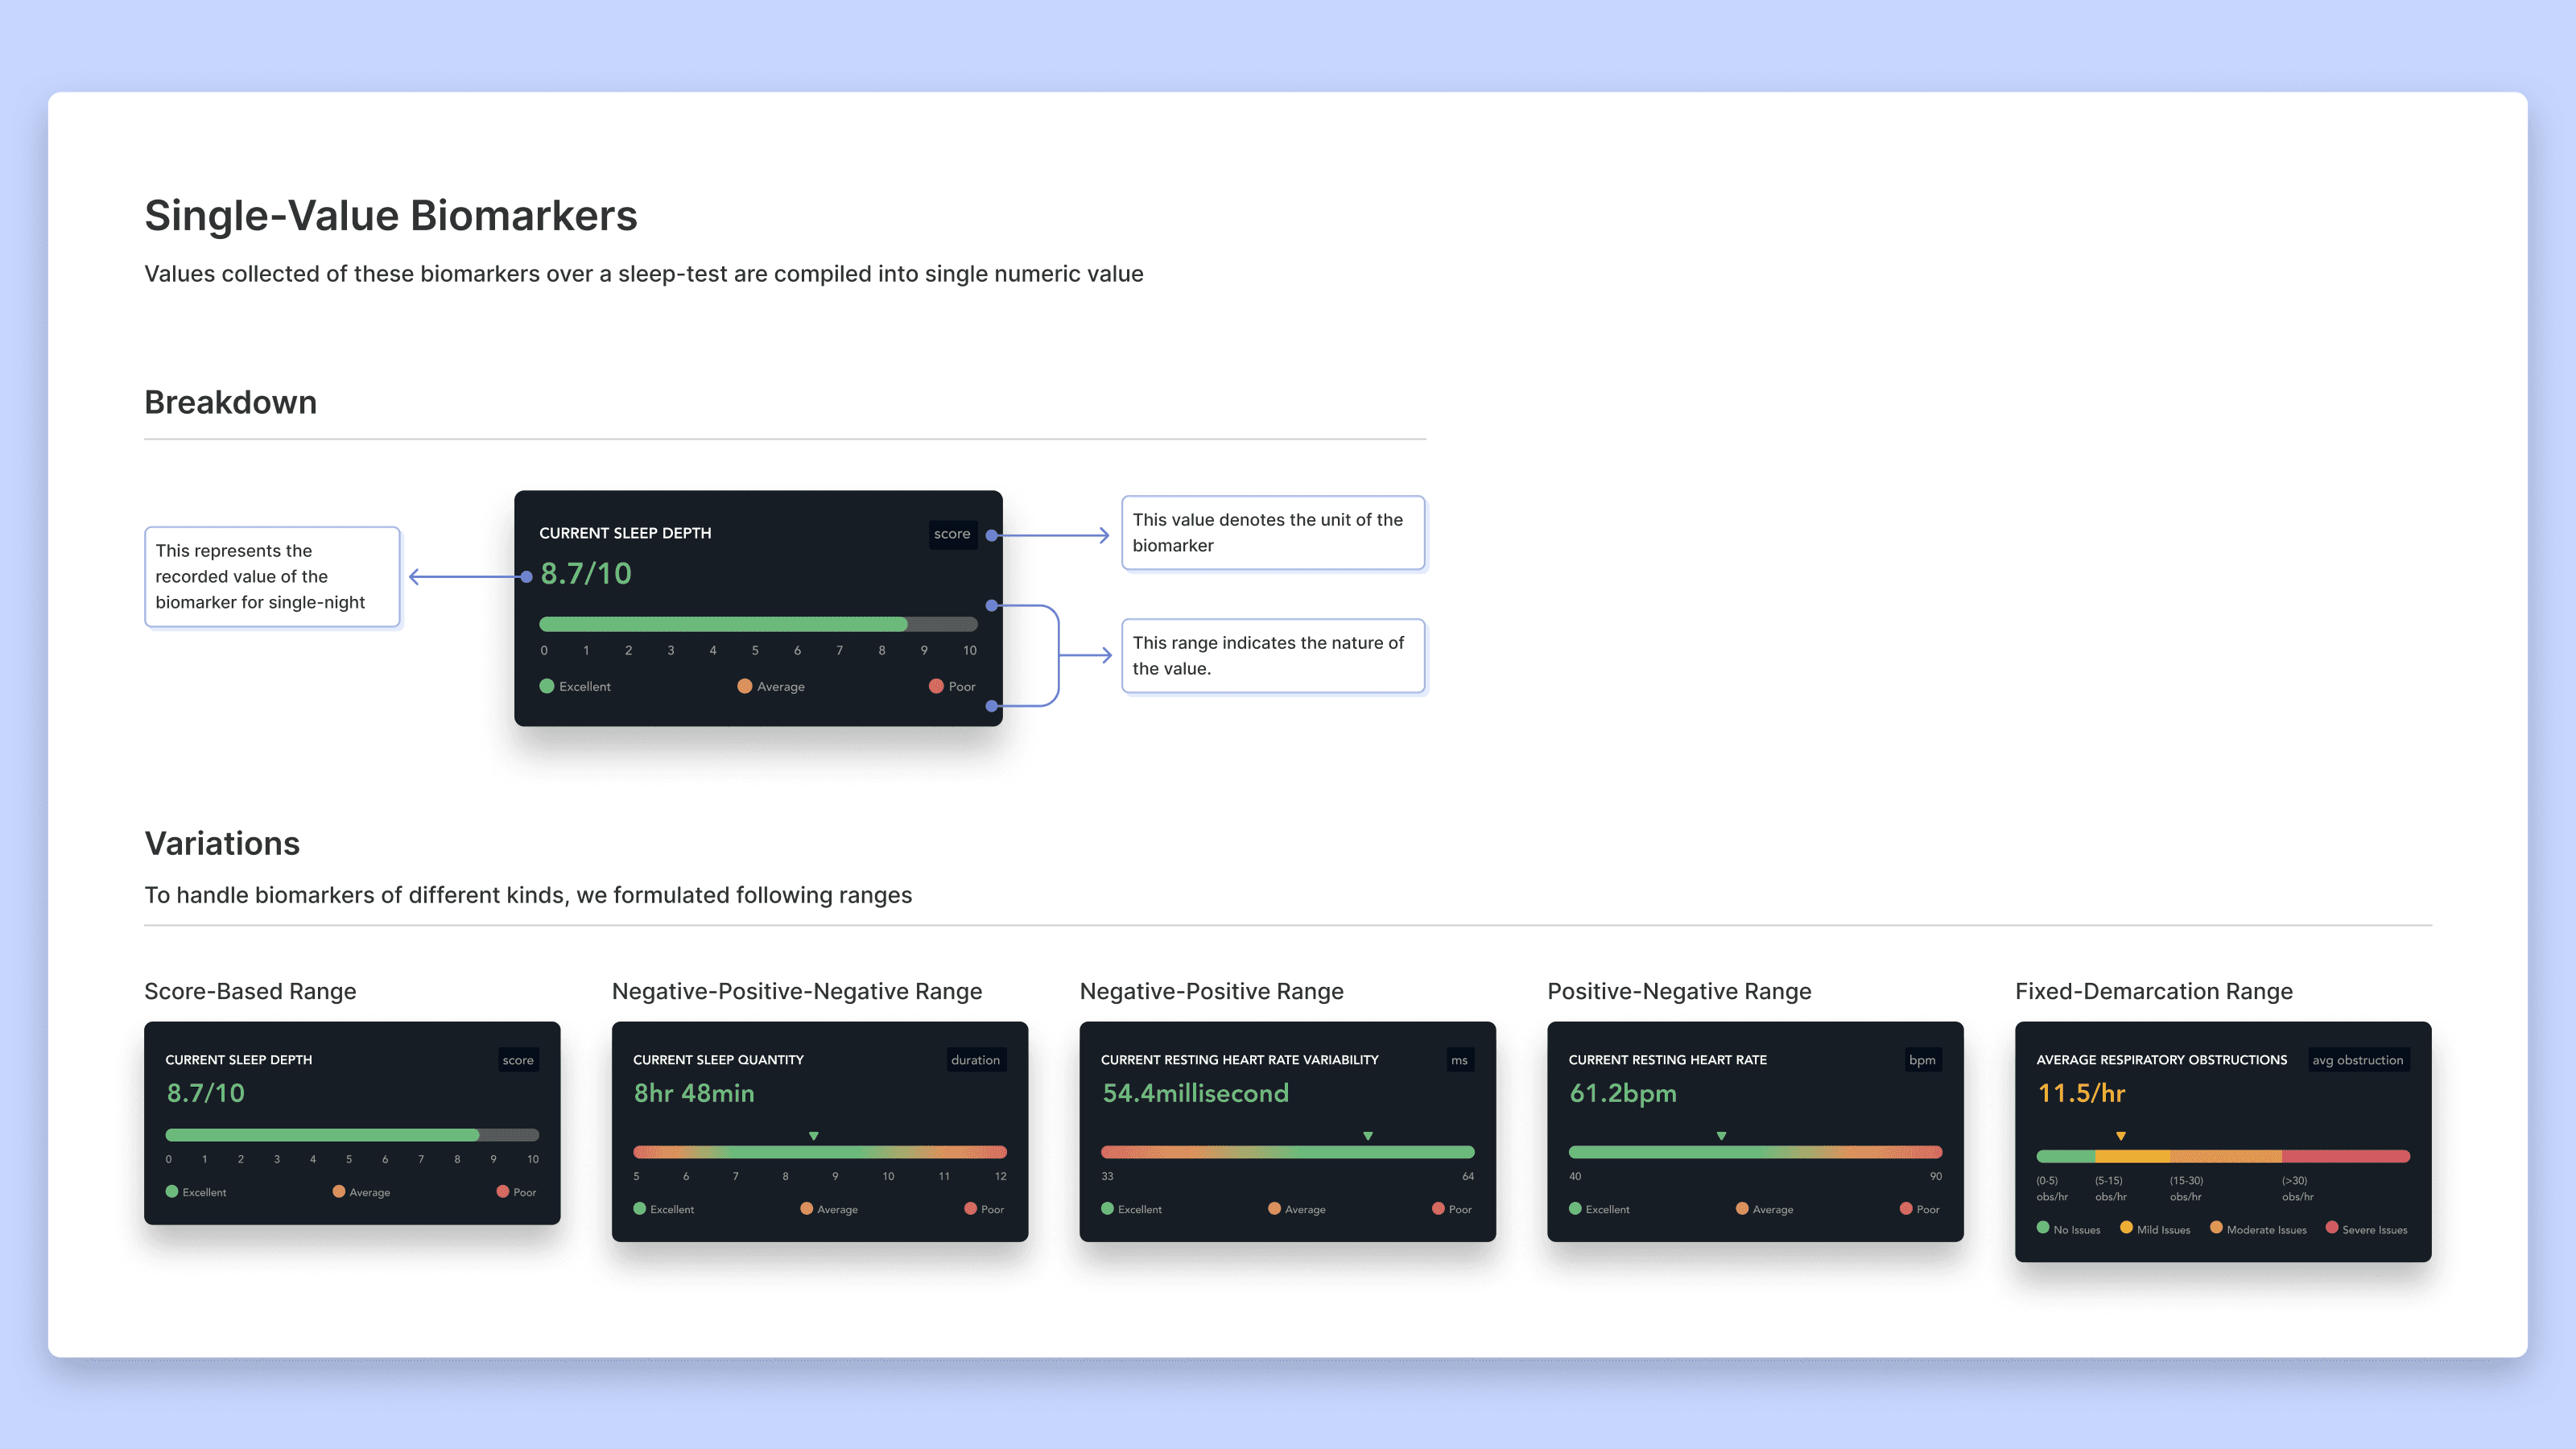
Task: Click the gradient bar on Heart Rate Variability card
Action: [1287, 1152]
